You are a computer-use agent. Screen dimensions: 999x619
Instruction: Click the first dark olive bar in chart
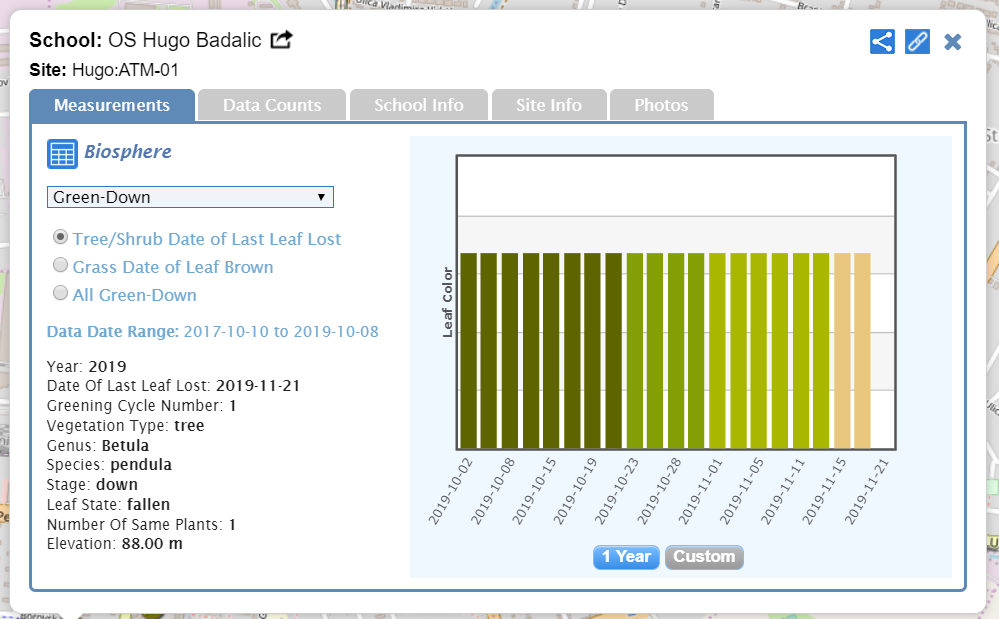pos(468,350)
